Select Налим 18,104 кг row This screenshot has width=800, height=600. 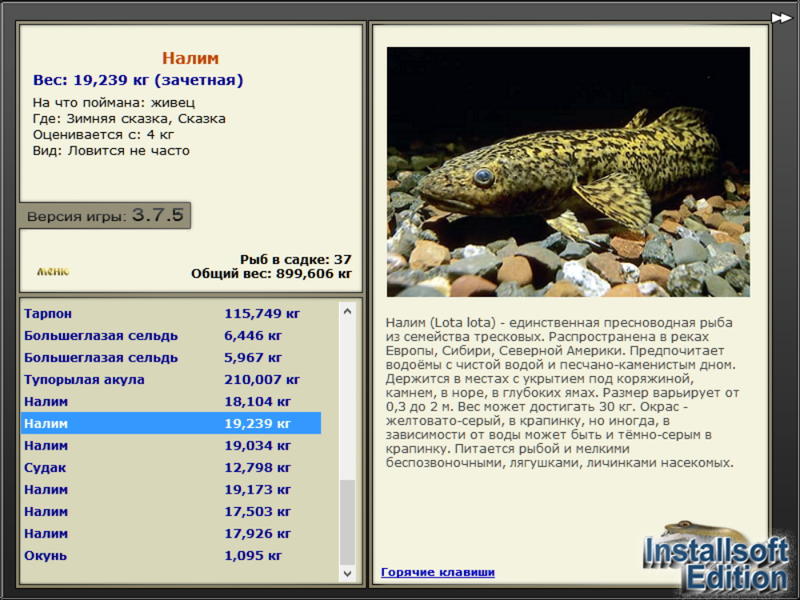pos(171,401)
